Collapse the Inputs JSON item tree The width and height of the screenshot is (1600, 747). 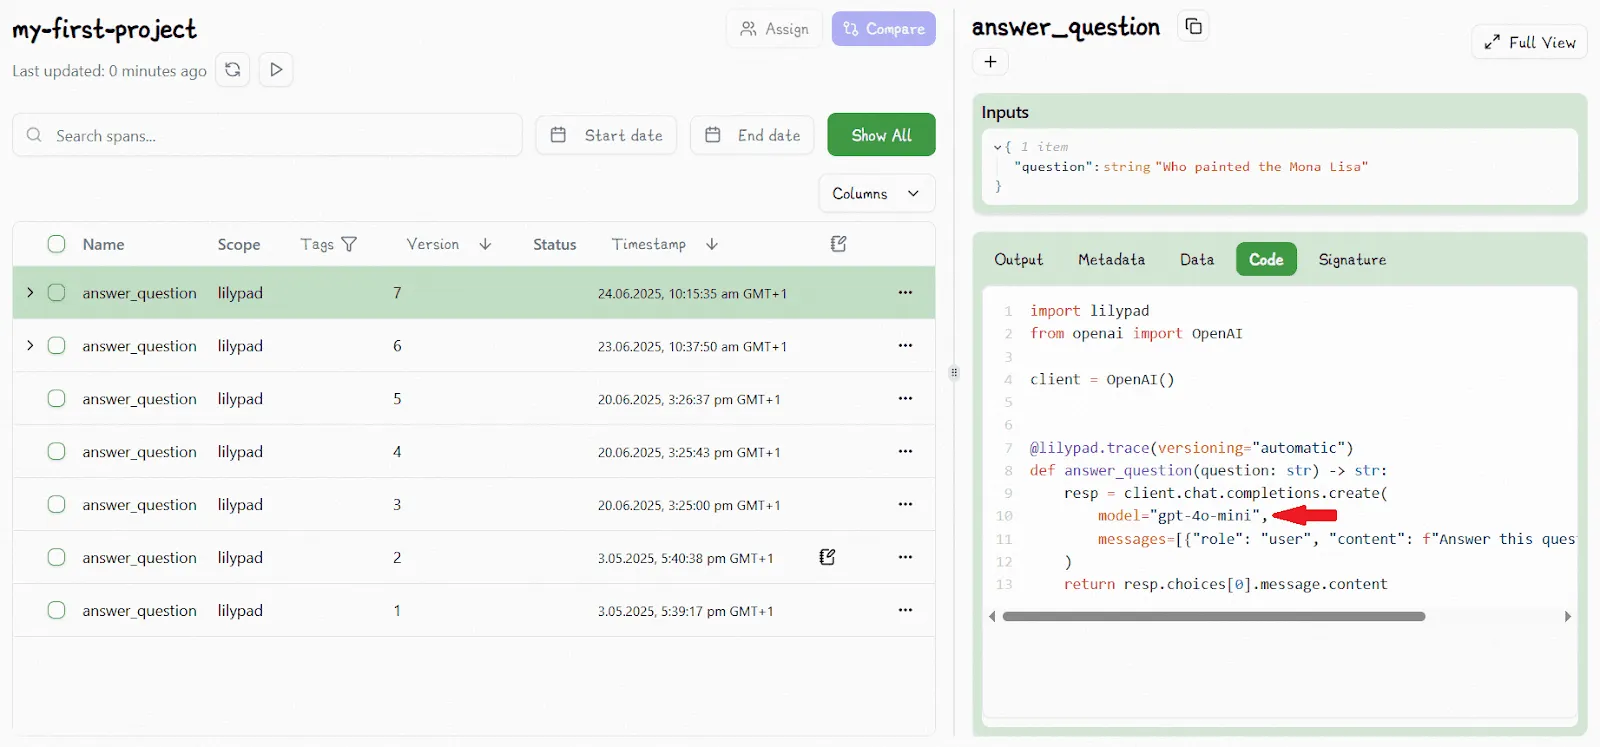pyautogui.click(x=997, y=147)
